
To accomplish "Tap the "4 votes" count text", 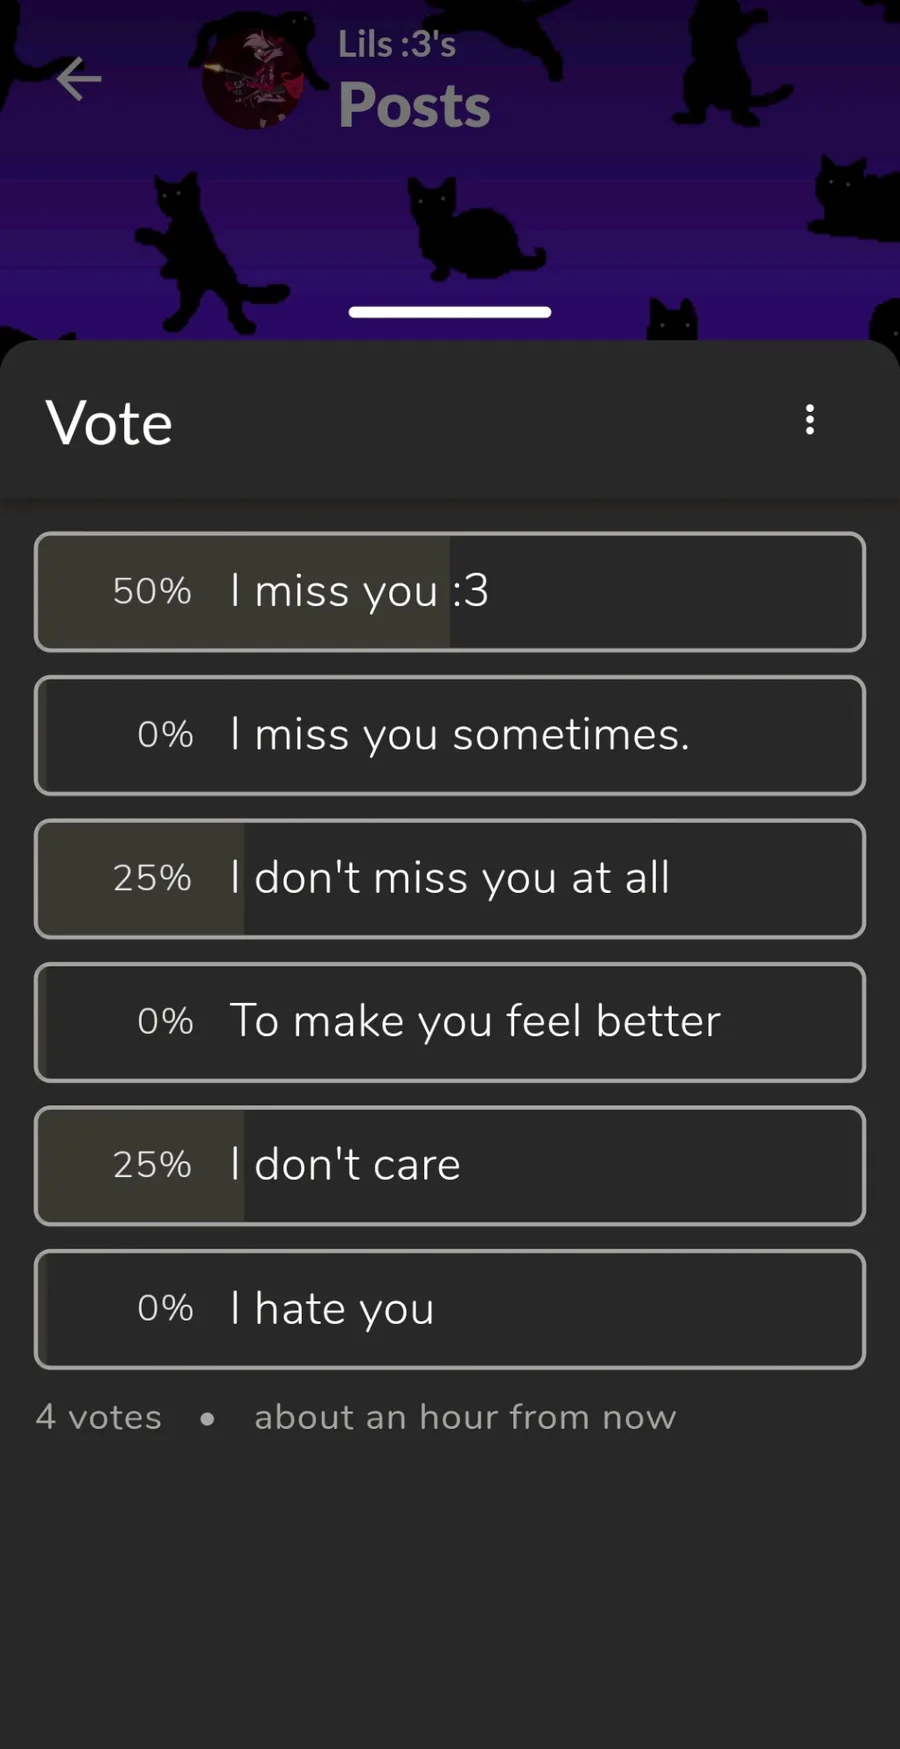I will tap(99, 1417).
